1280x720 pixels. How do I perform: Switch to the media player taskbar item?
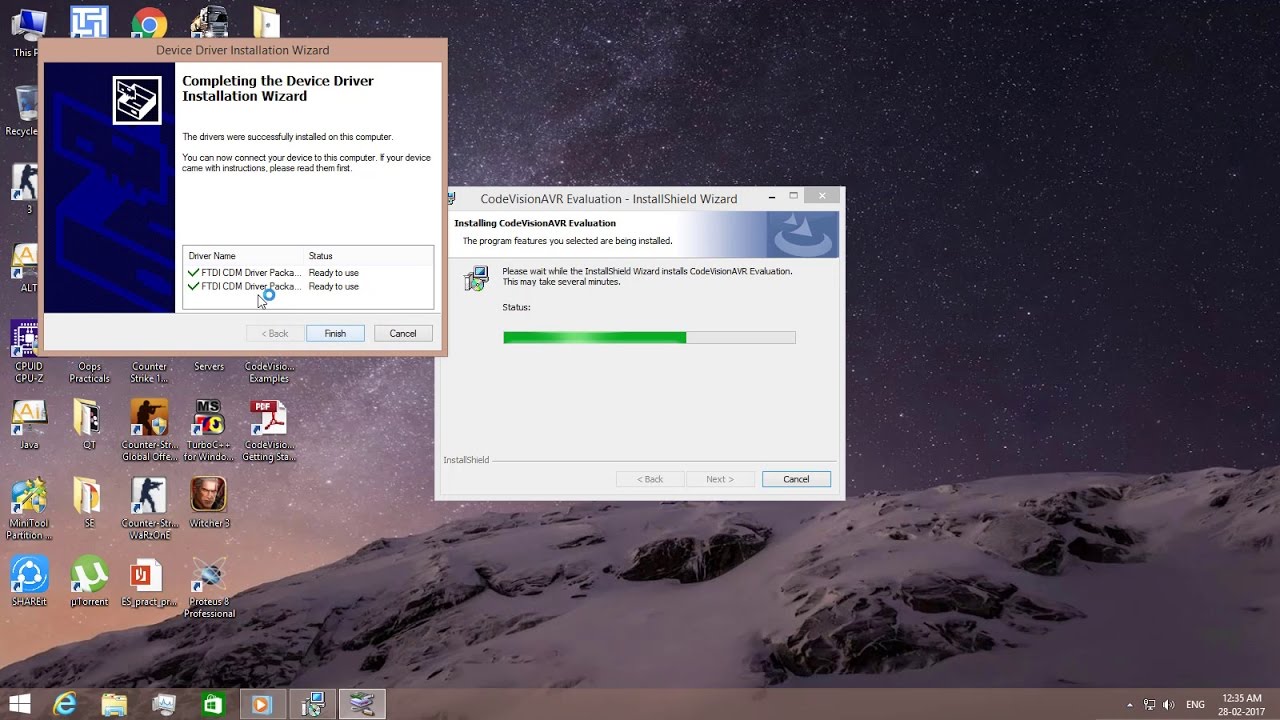(262, 704)
